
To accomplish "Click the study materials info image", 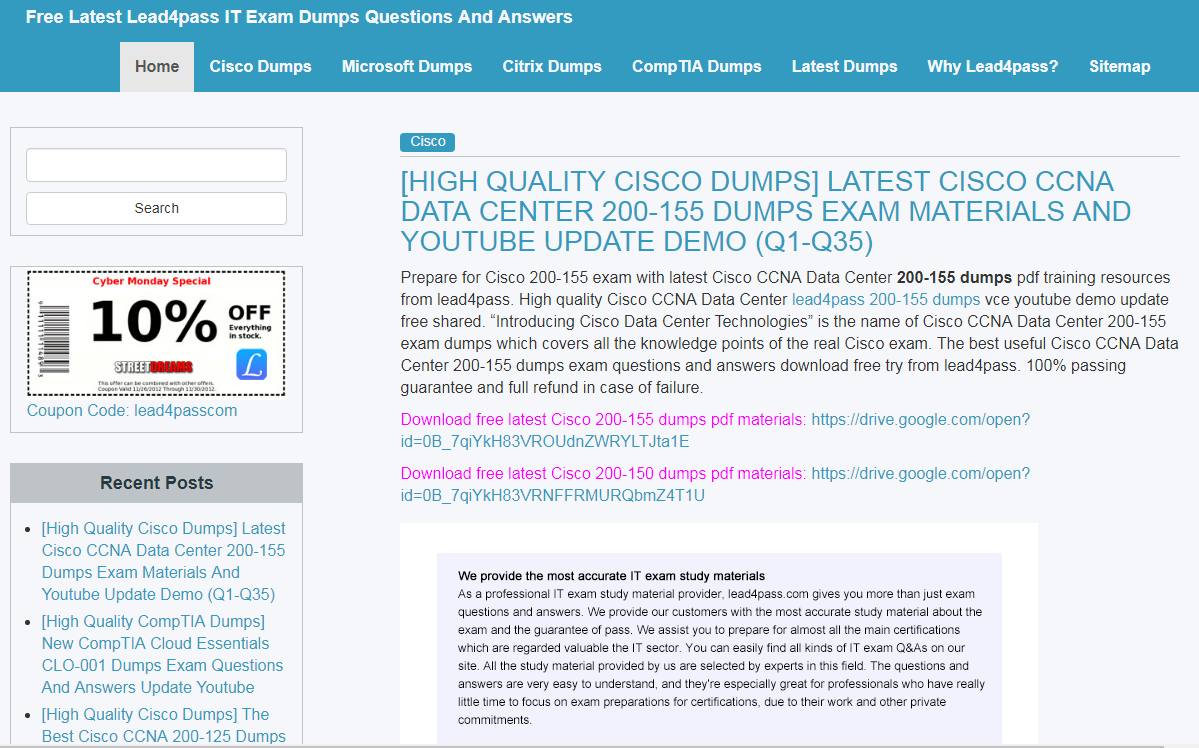I will coord(719,635).
